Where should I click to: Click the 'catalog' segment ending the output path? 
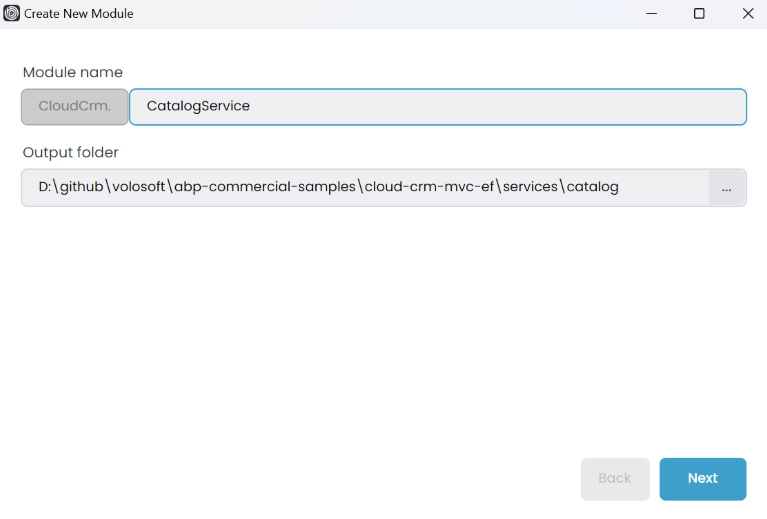(x=592, y=187)
